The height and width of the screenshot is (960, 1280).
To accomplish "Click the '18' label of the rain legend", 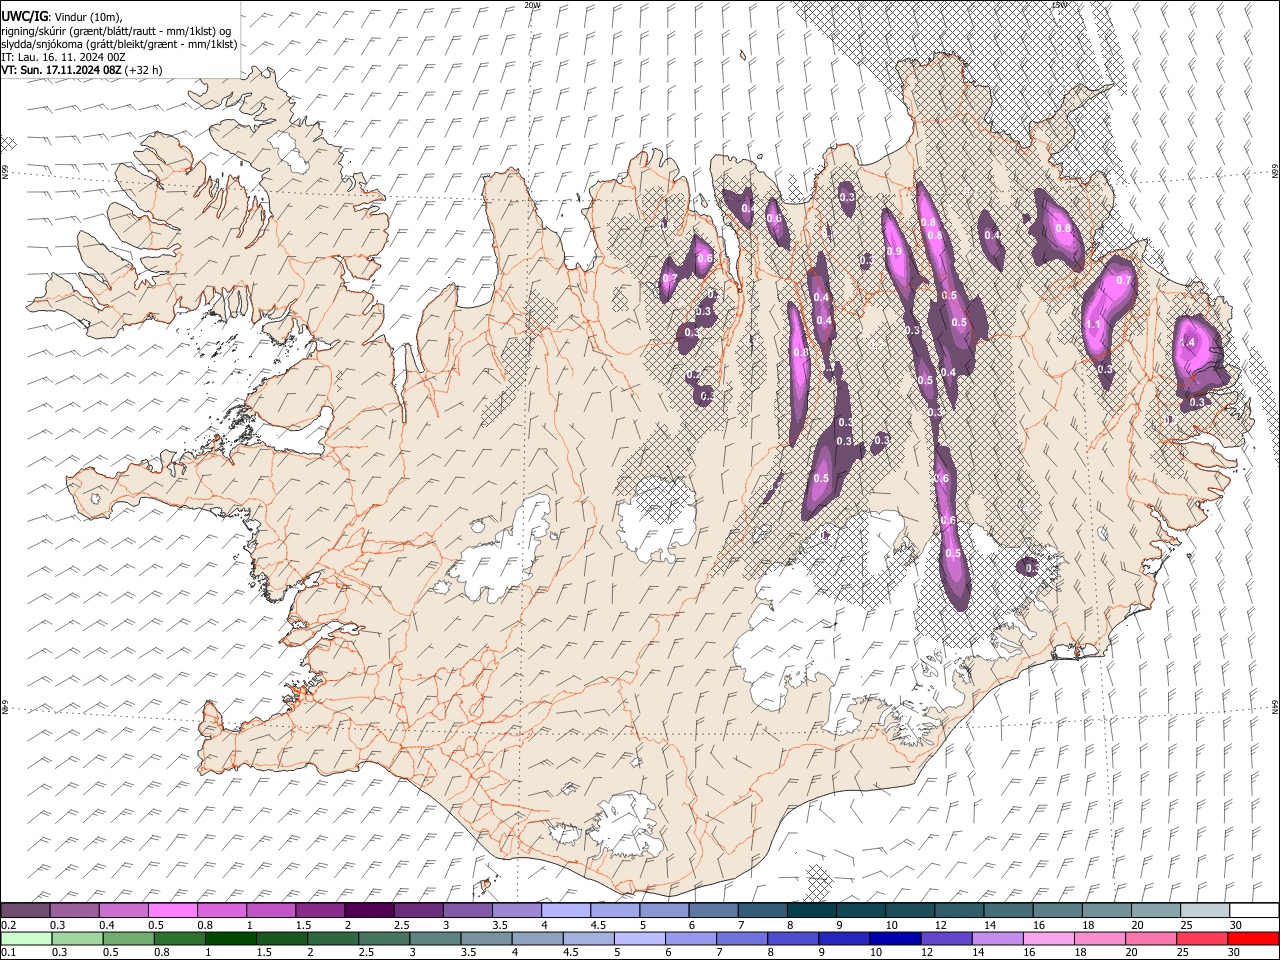I will [x=1083, y=952].
